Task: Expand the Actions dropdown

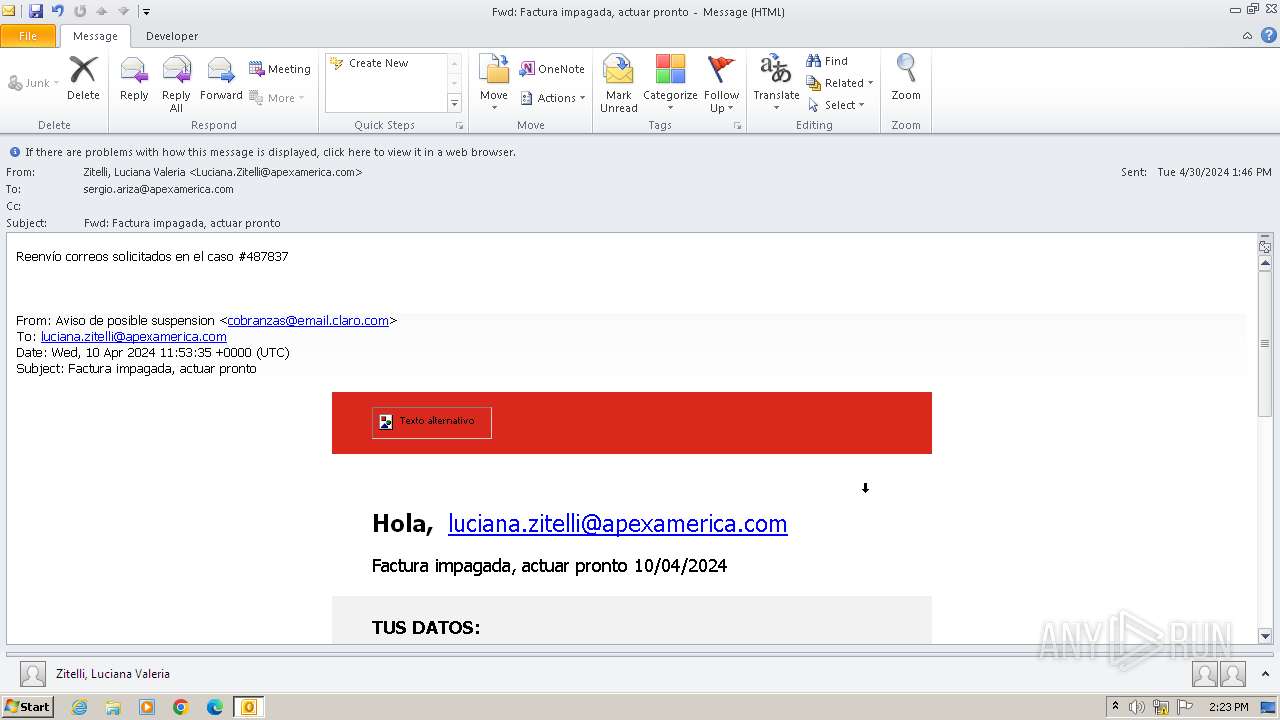Action: 552,98
